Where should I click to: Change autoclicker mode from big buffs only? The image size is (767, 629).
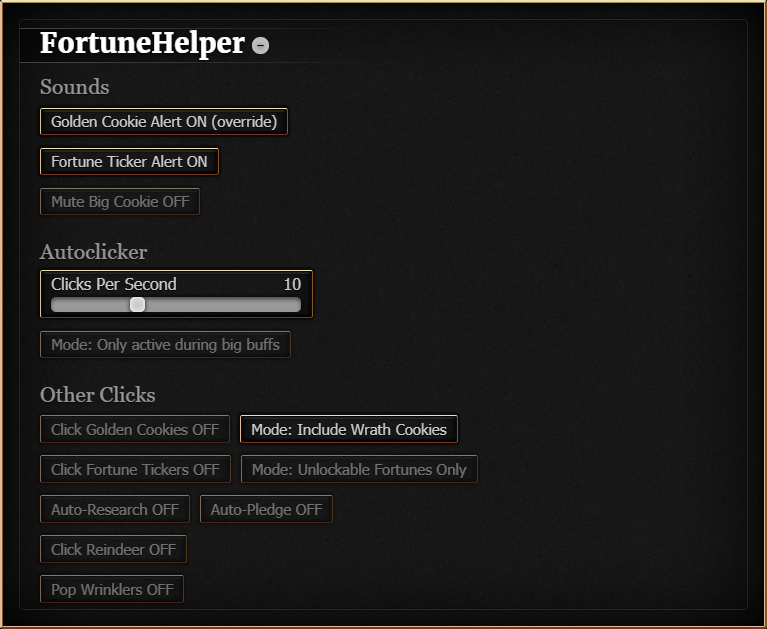click(x=165, y=345)
